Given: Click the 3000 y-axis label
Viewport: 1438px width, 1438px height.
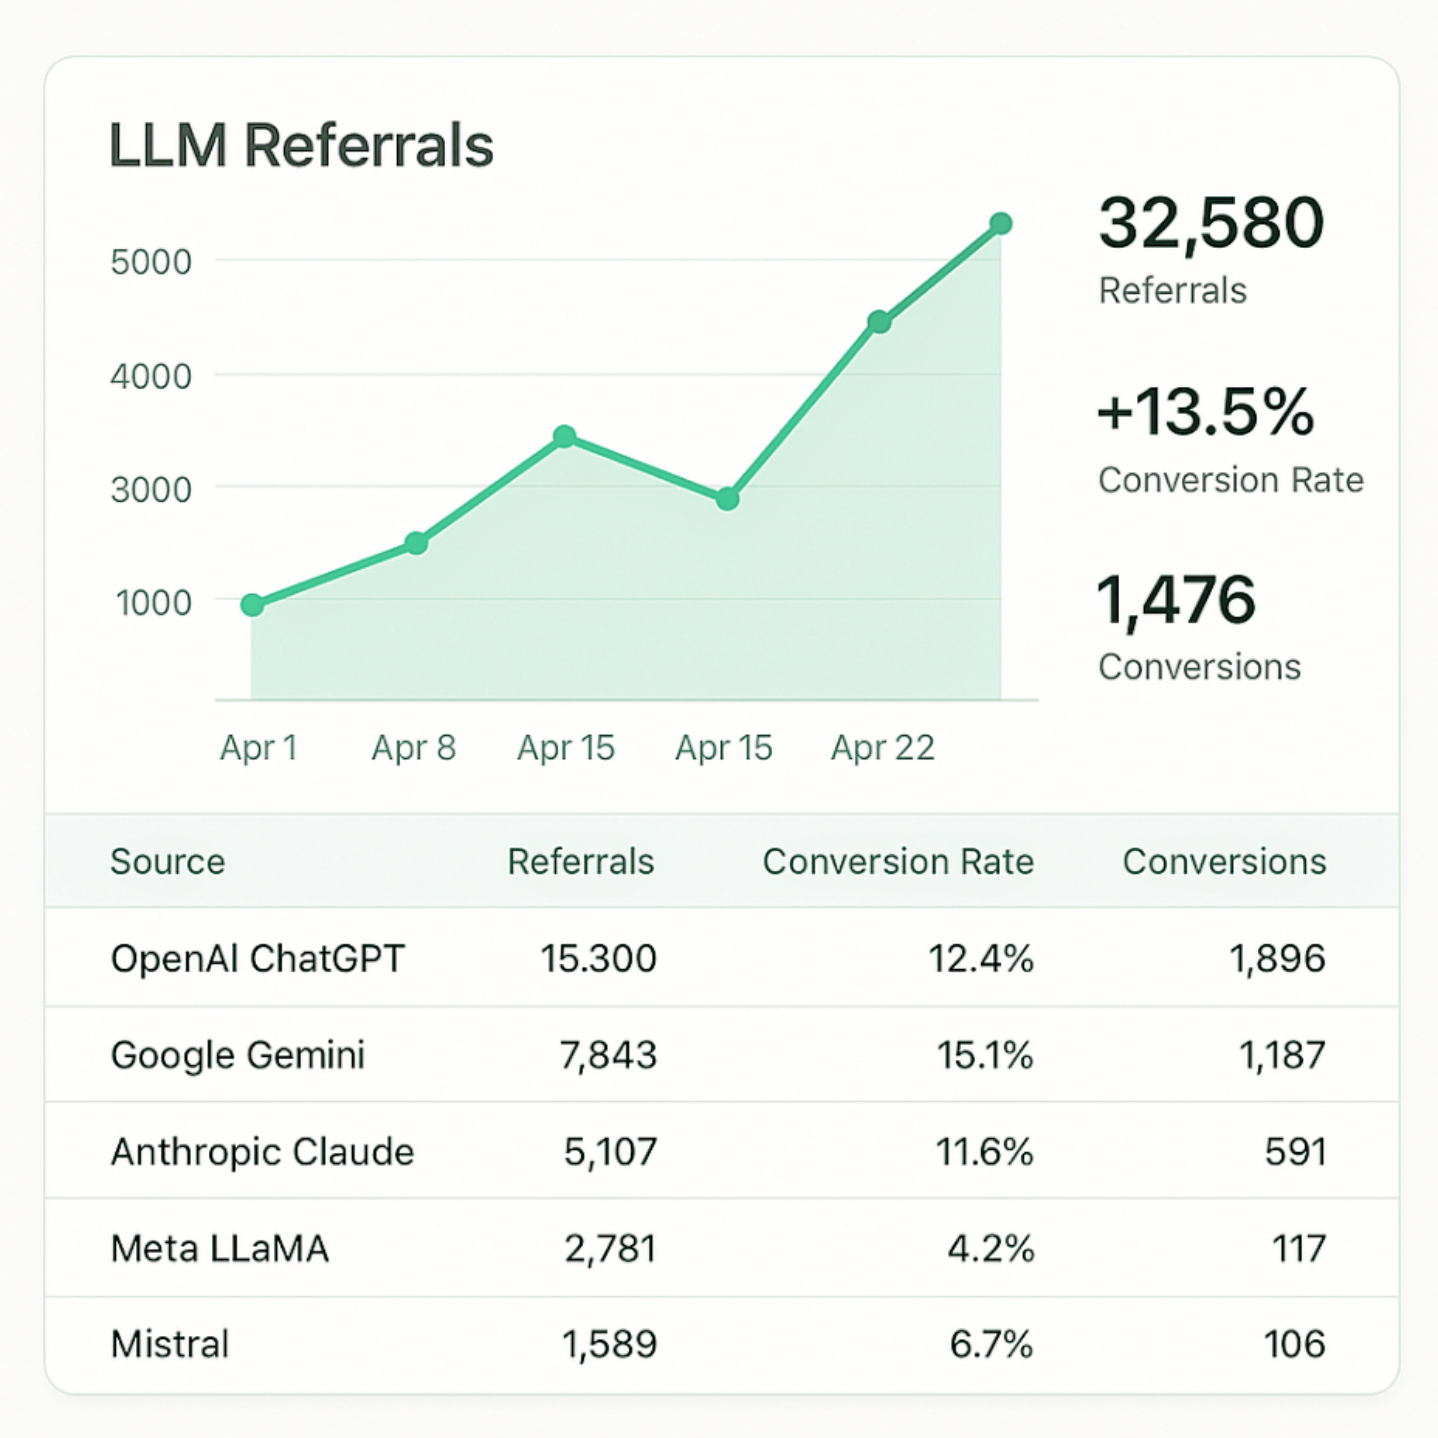Looking at the screenshot, I should (151, 490).
